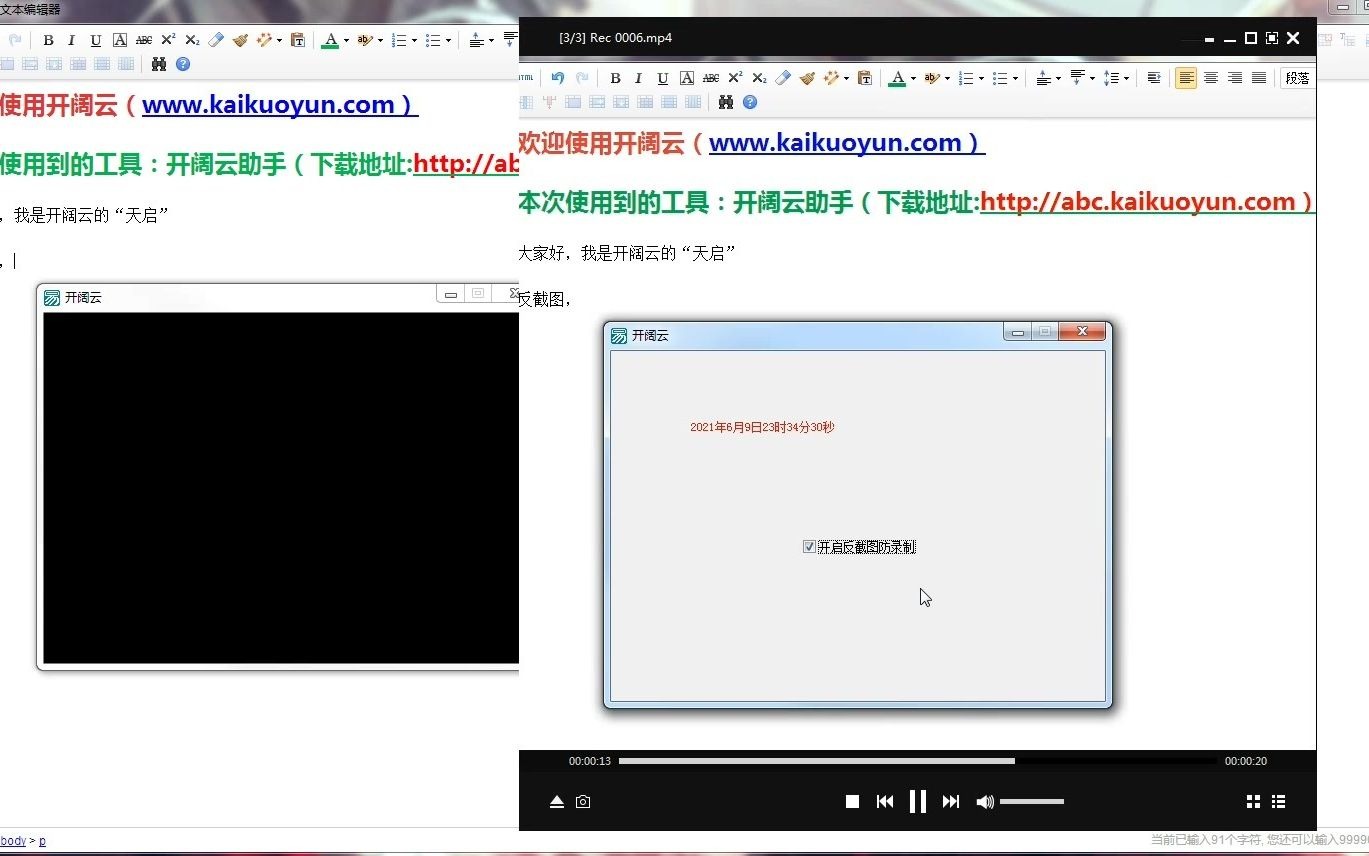Mute the player with the speaker icon

[x=984, y=801]
